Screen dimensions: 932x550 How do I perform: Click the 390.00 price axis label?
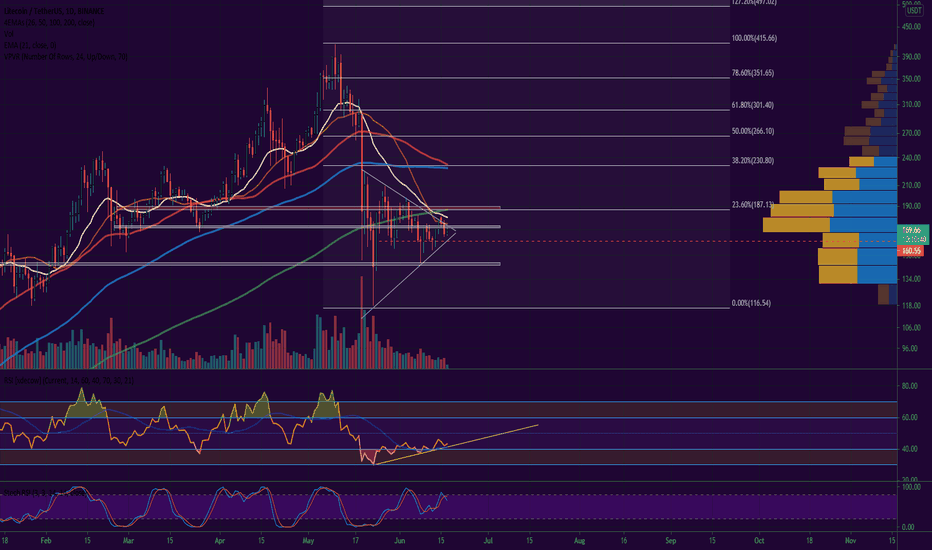(x=911, y=57)
